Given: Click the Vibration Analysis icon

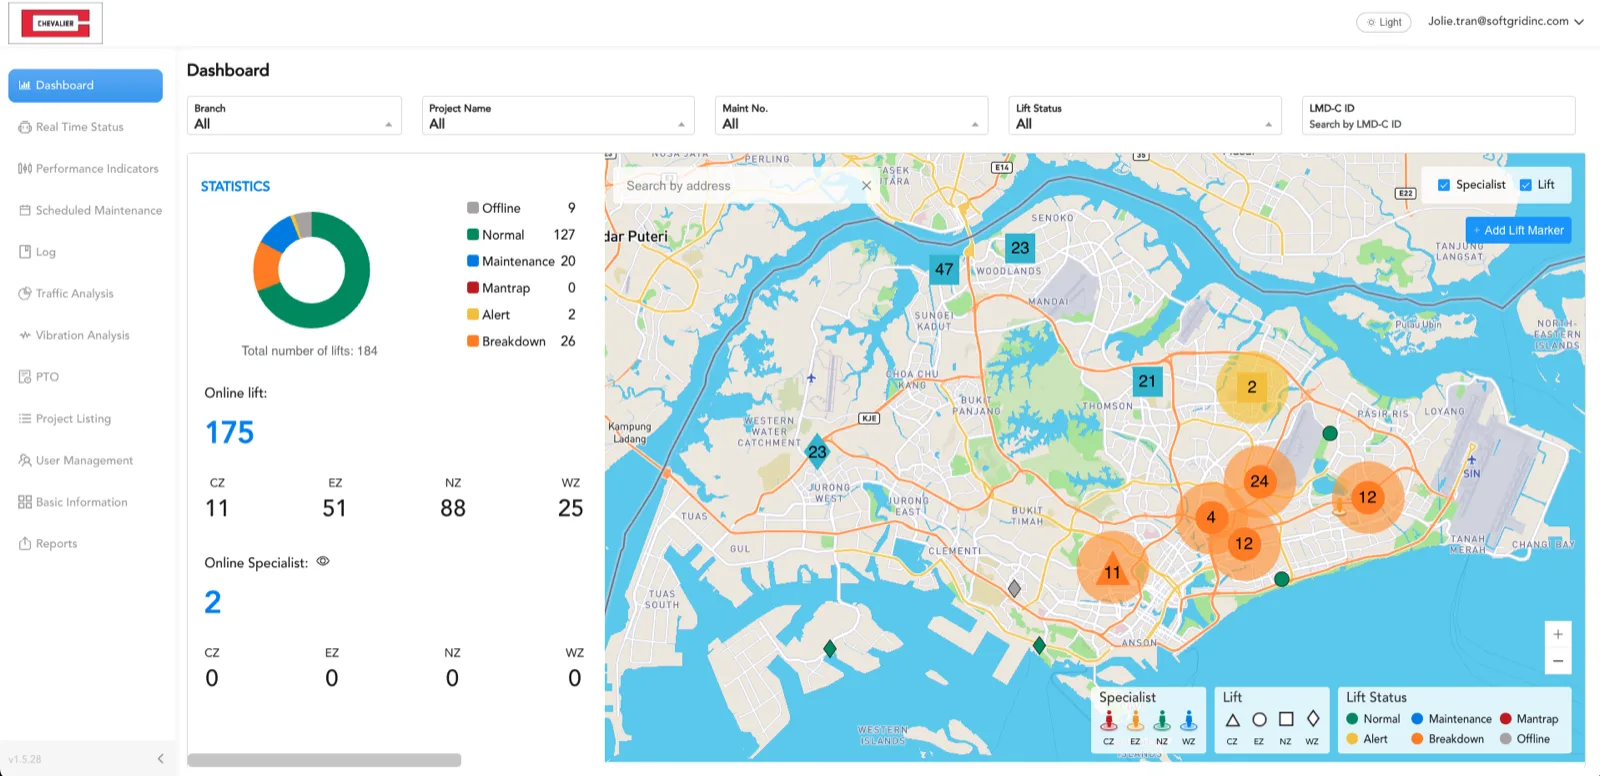Looking at the screenshot, I should [x=25, y=335].
